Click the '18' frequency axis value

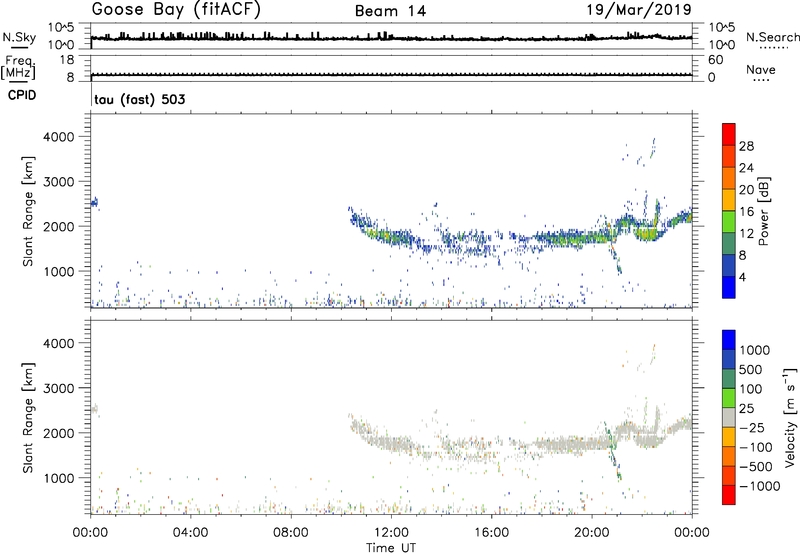click(x=67, y=60)
